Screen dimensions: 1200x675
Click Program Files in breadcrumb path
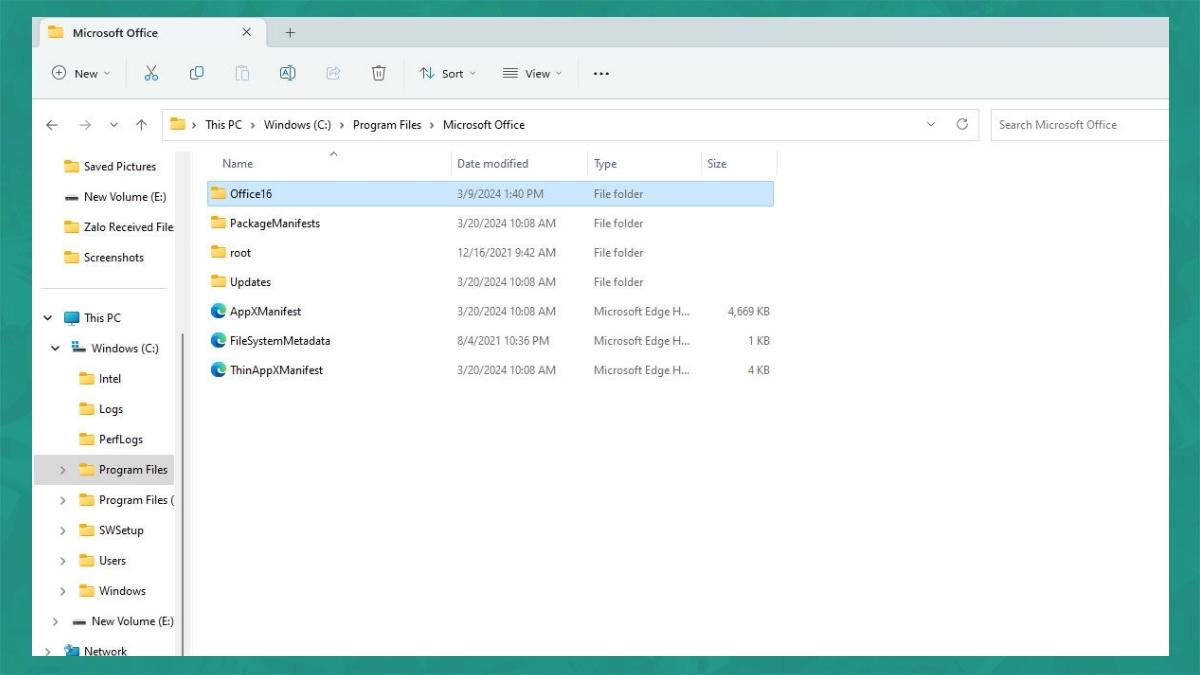click(387, 125)
